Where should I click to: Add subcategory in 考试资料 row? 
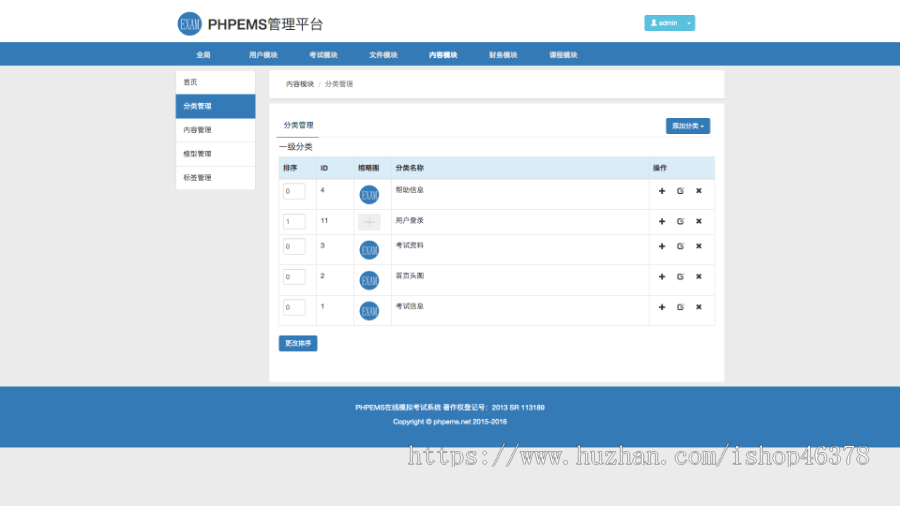[662, 246]
